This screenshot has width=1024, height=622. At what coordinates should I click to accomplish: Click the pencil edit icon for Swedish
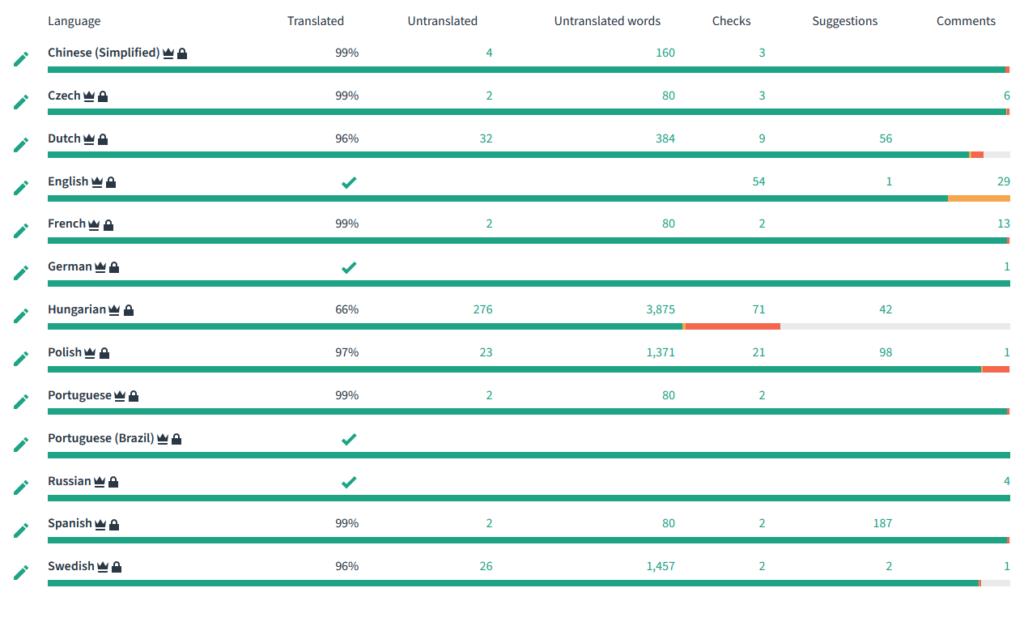click(21, 573)
